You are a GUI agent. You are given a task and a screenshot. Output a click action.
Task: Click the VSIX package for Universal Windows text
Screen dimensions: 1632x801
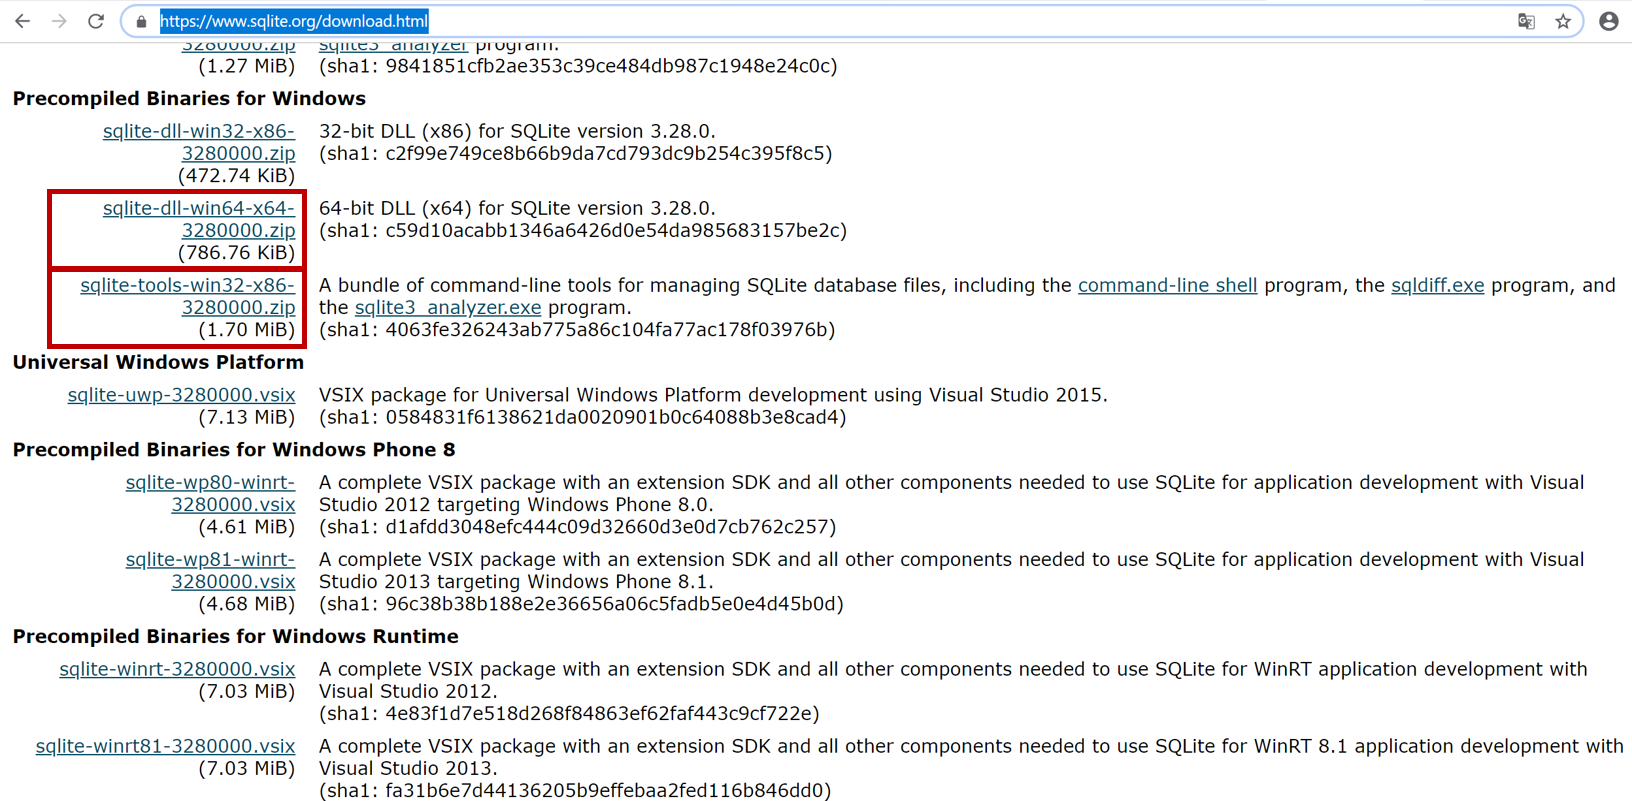tap(713, 395)
